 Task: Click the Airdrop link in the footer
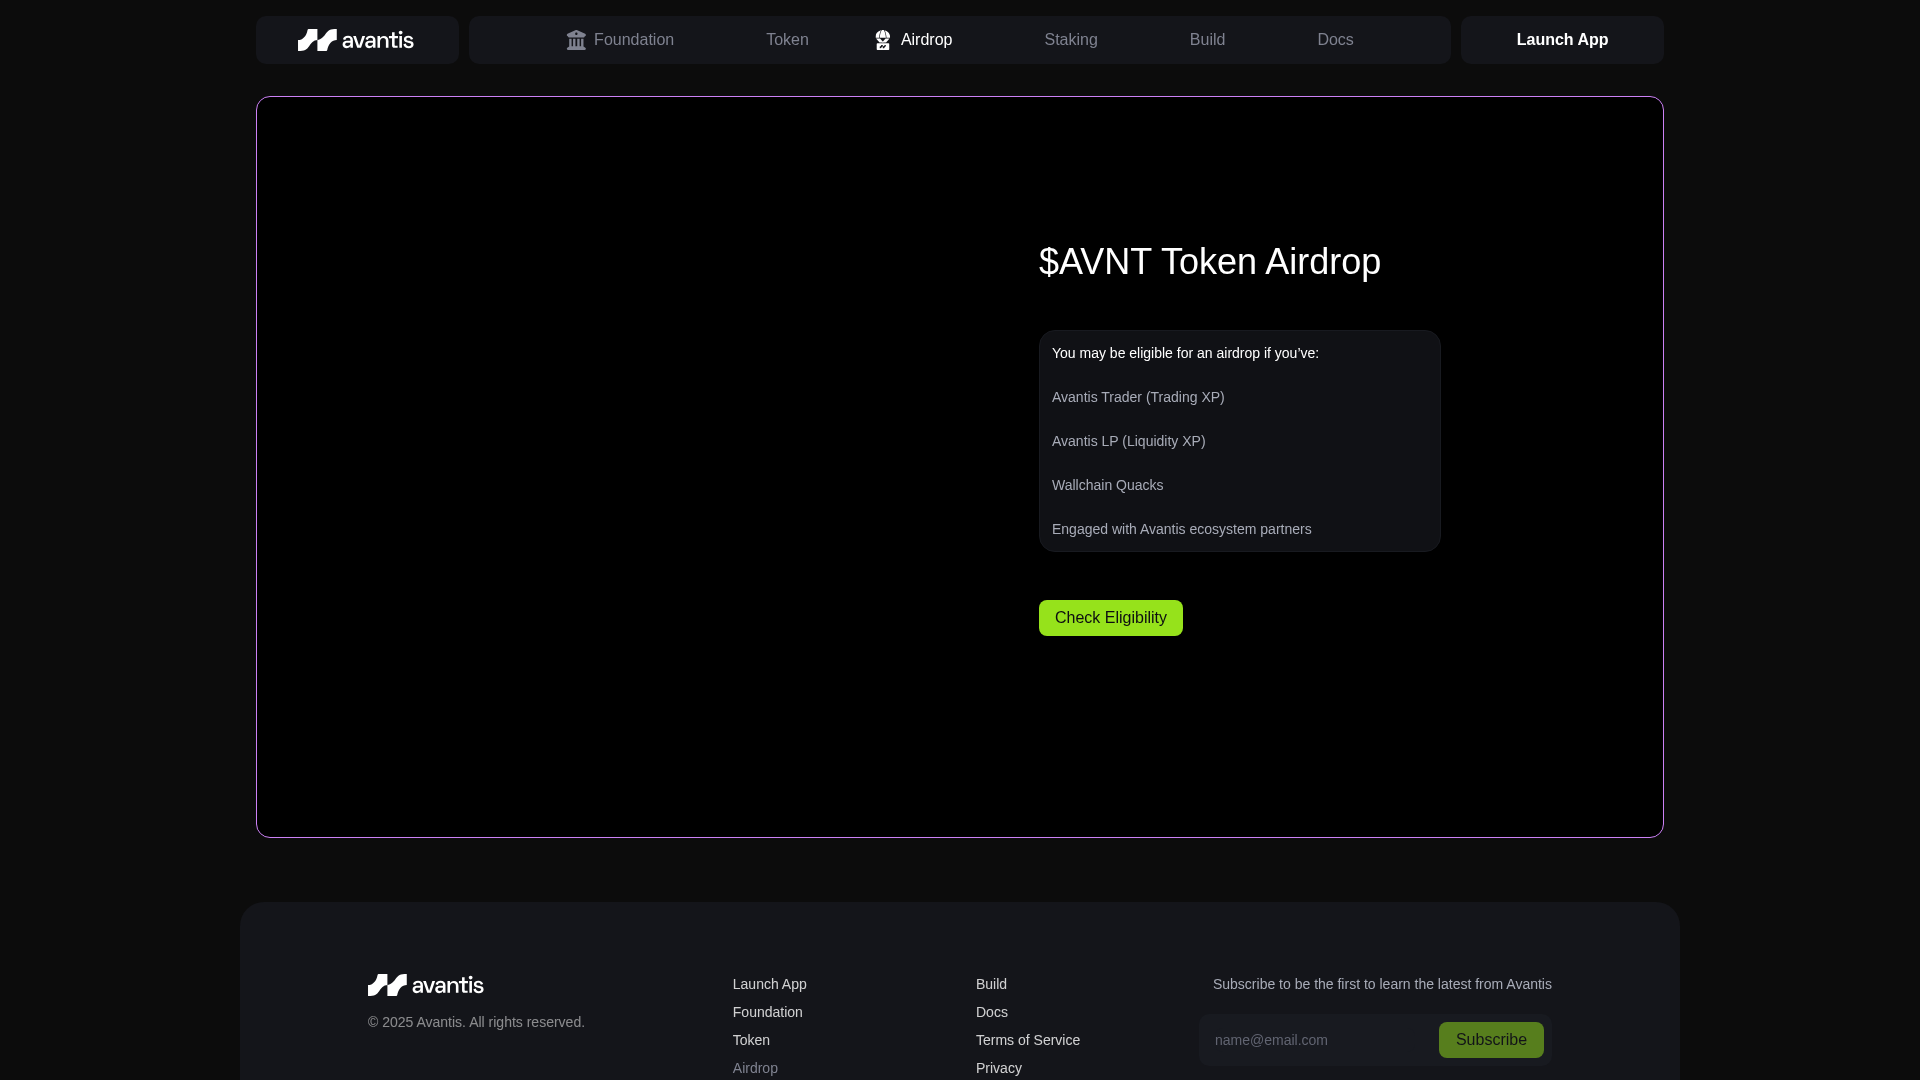755,1068
